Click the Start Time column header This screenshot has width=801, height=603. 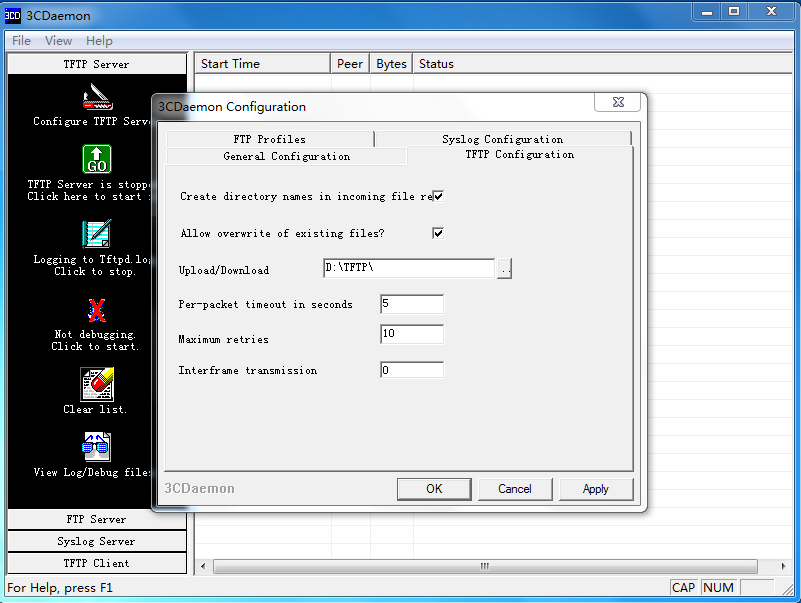263,64
